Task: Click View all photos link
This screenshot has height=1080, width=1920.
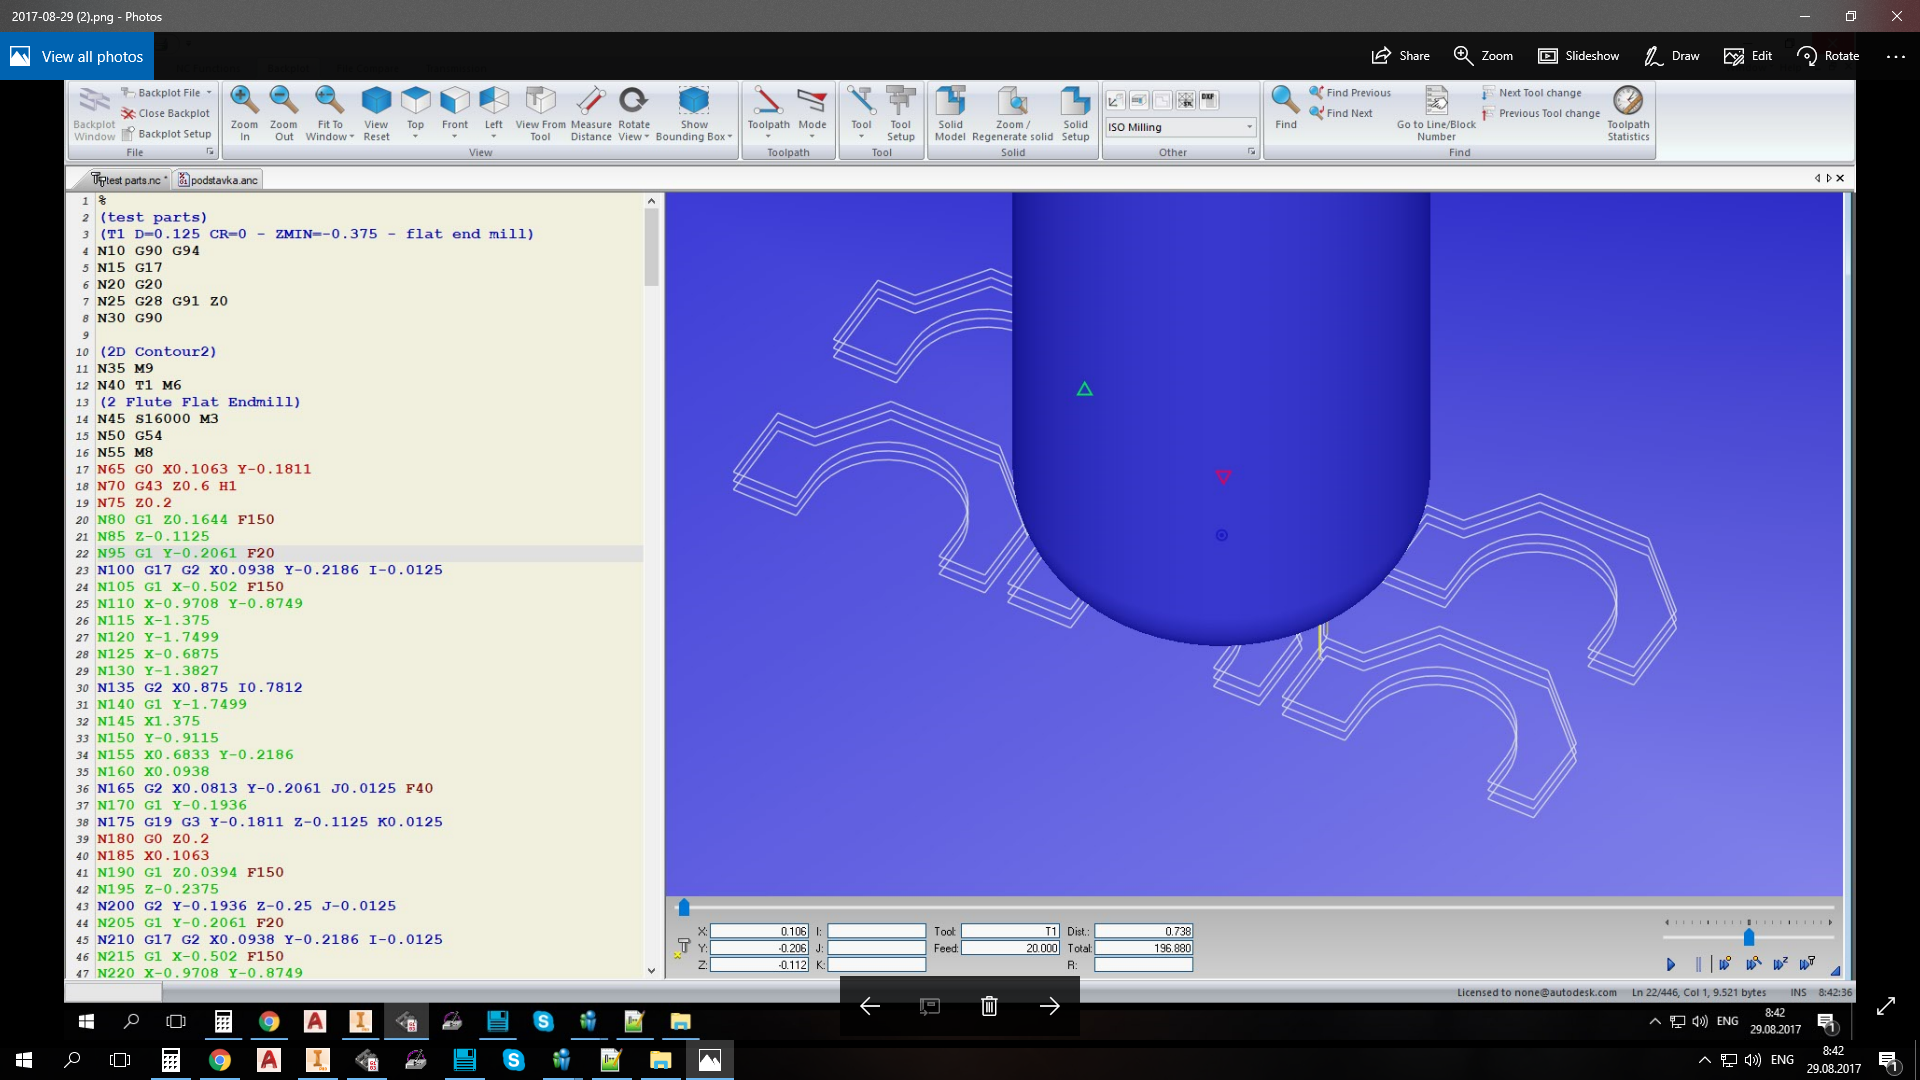Action: click(x=77, y=57)
